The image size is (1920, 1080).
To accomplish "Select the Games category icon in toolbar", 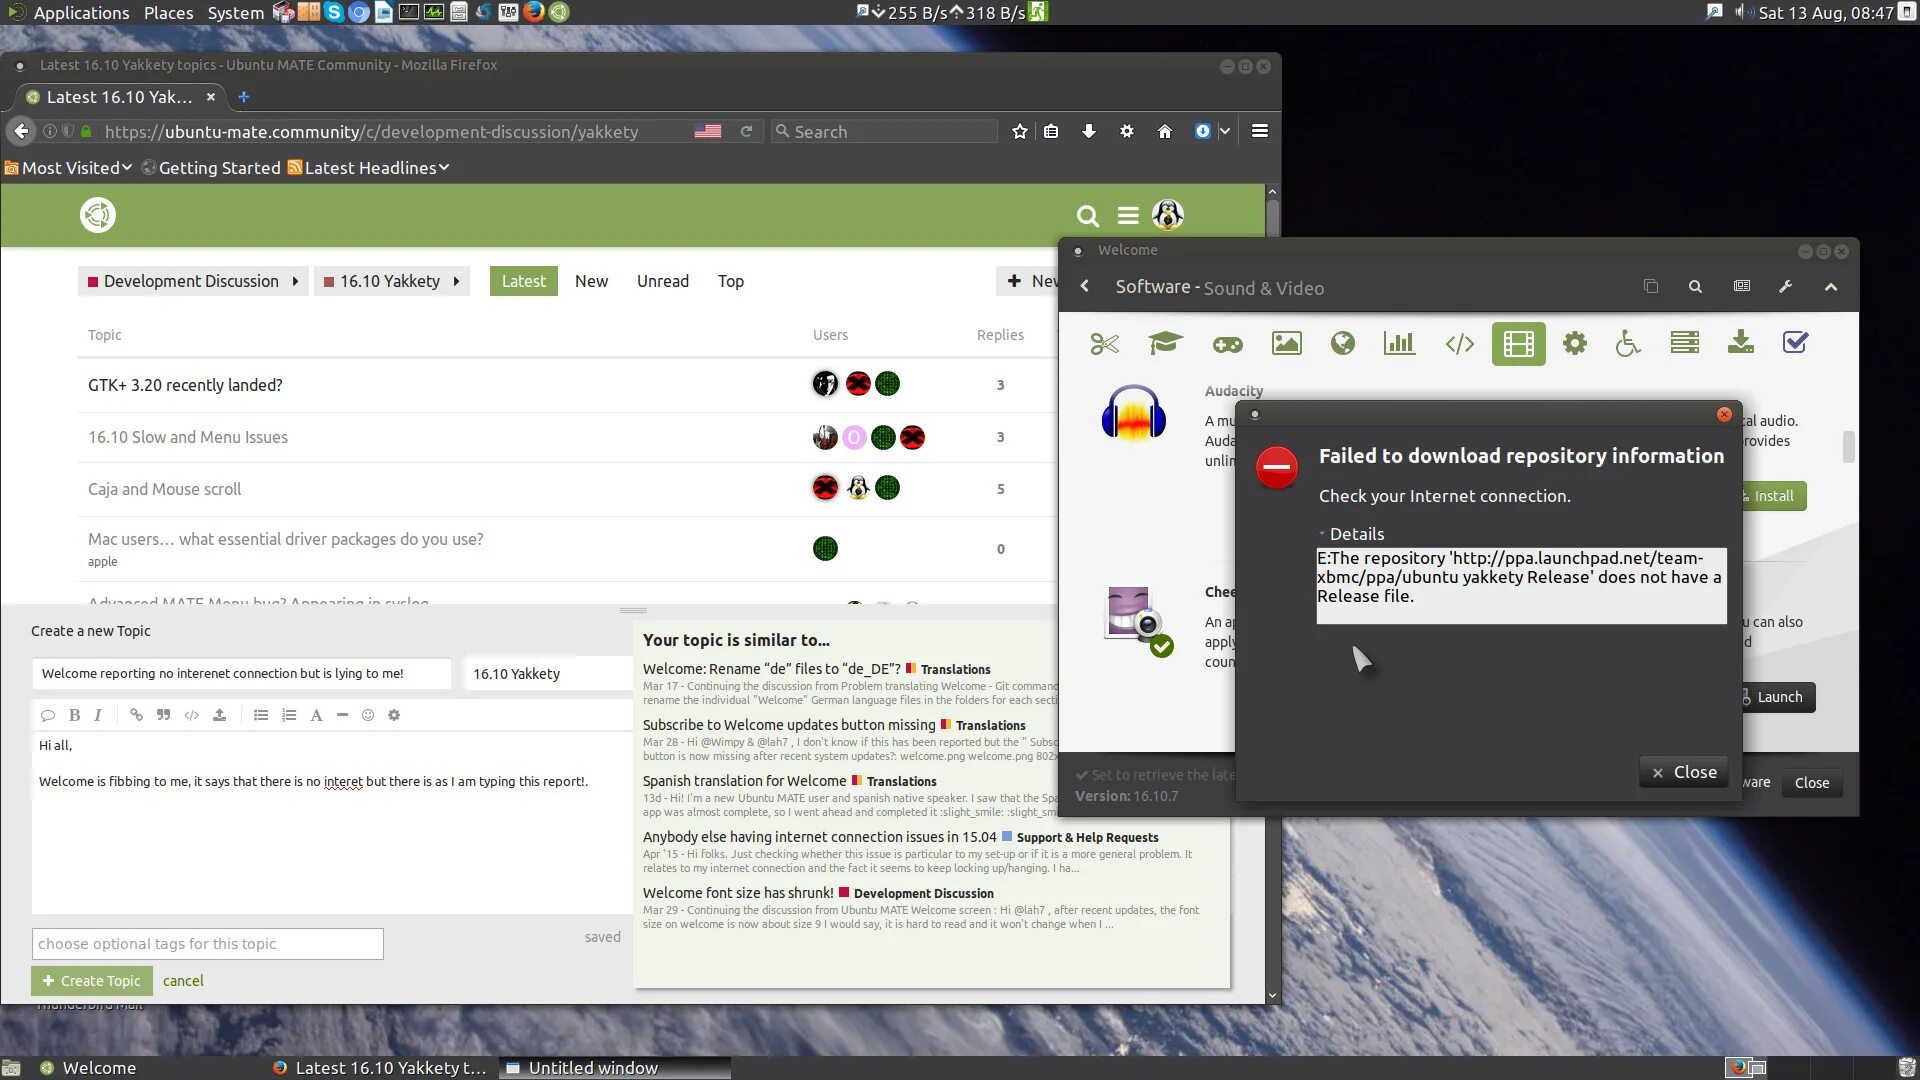I will pyautogui.click(x=1226, y=343).
